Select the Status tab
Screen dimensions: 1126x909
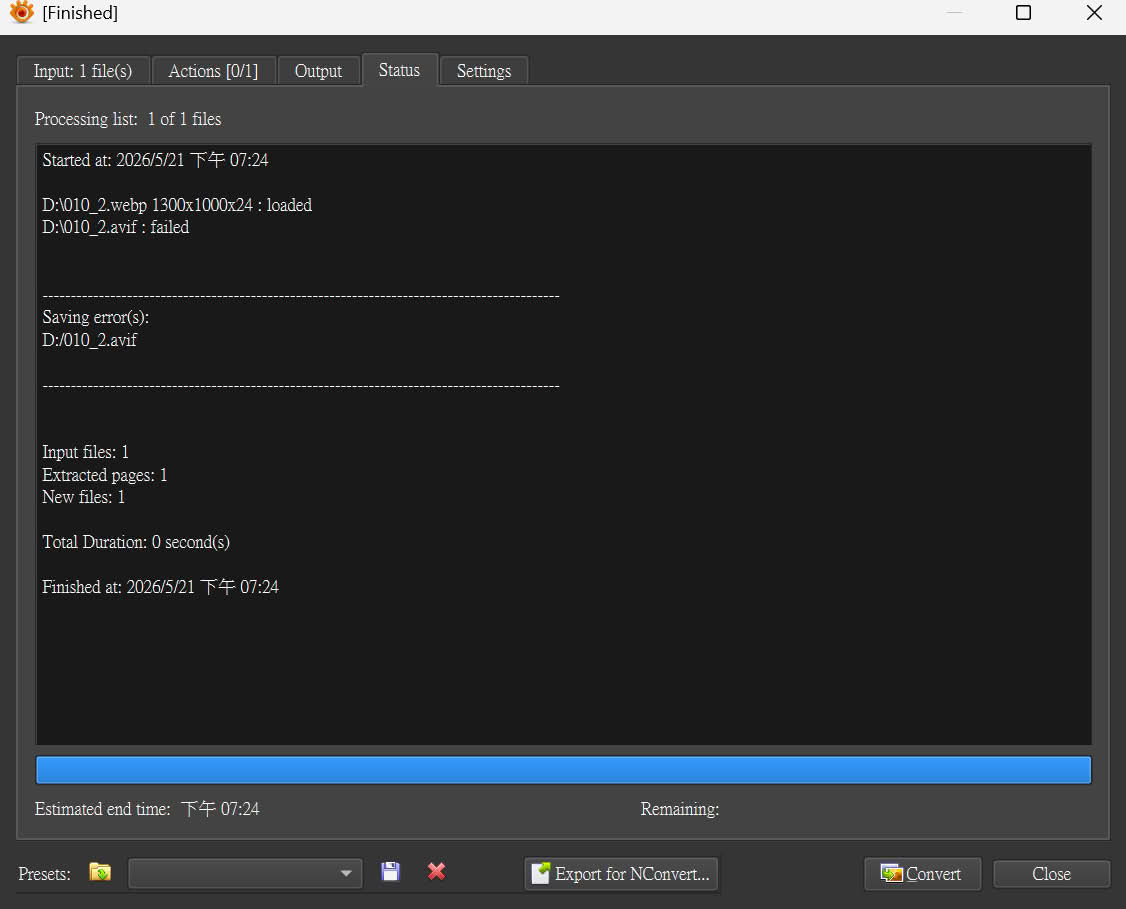point(399,70)
